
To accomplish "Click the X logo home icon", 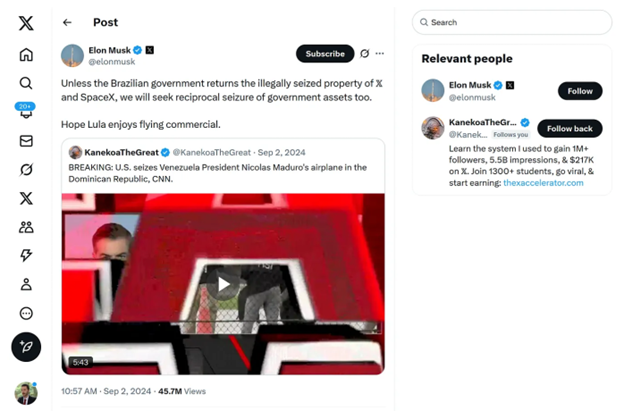I will (26, 24).
